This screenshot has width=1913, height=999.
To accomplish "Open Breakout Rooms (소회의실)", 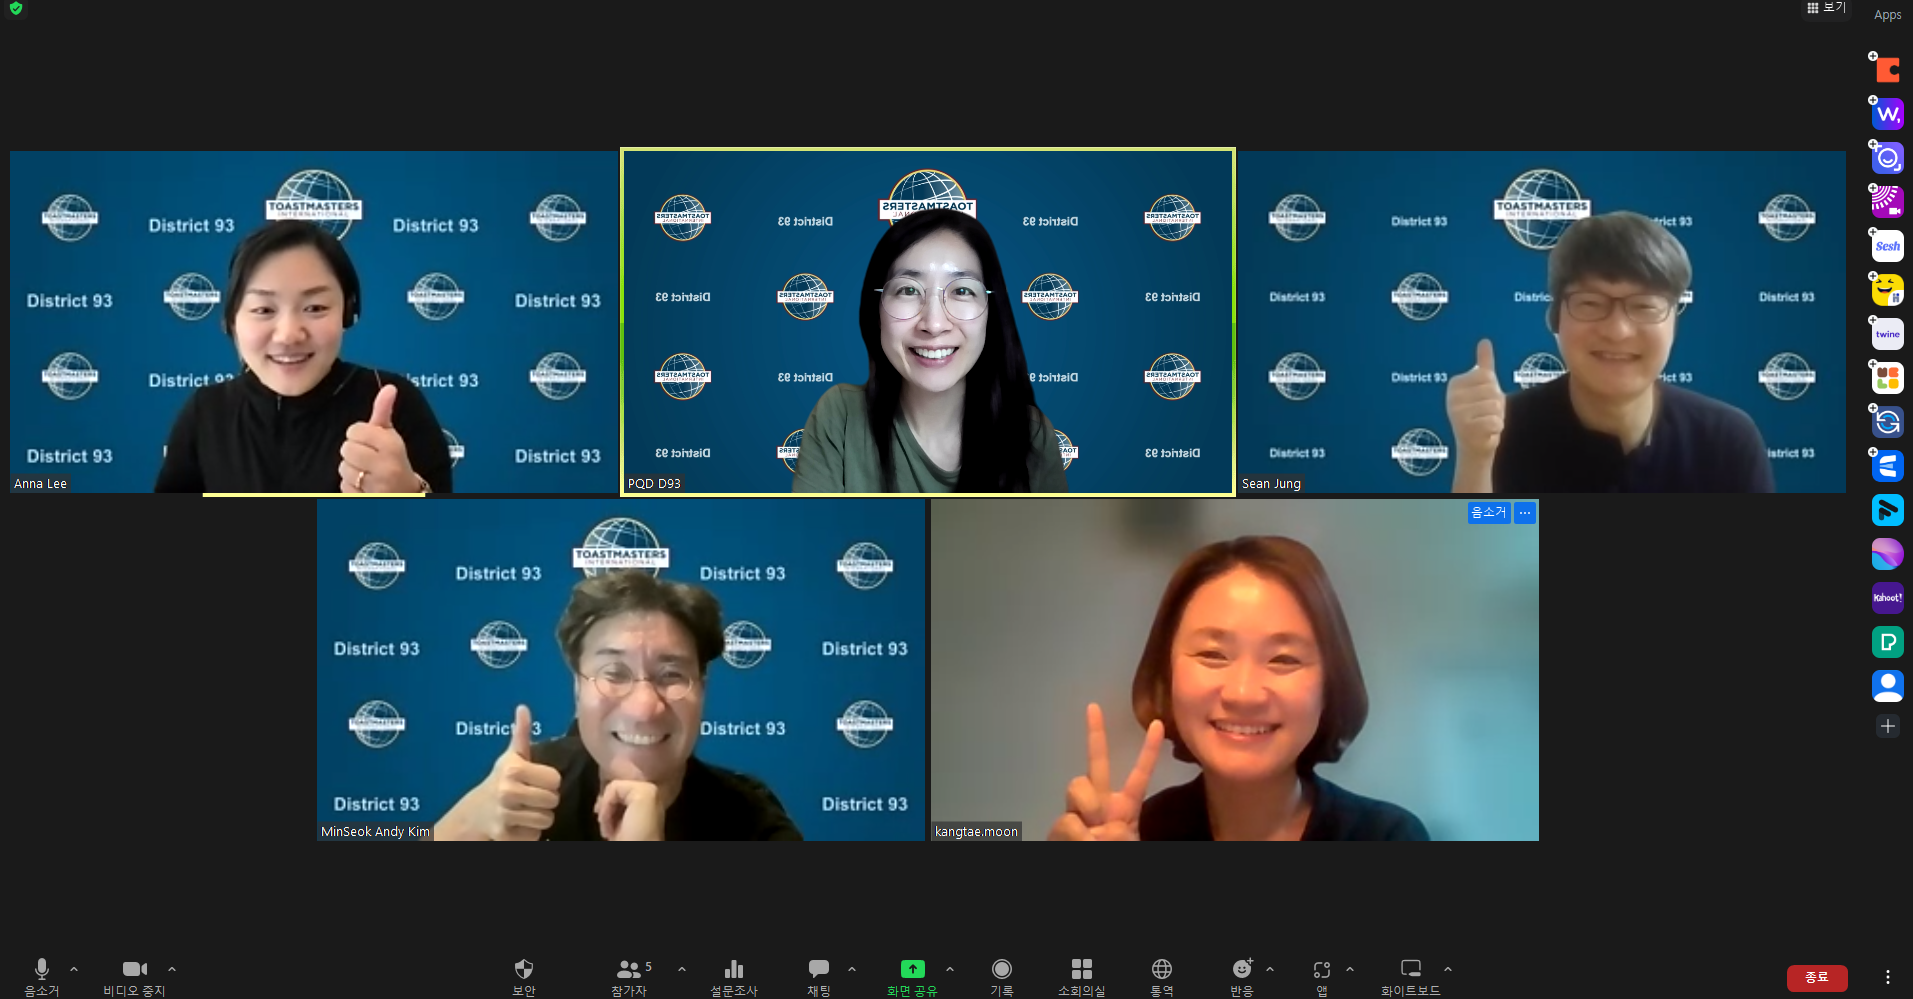I will [x=1082, y=977].
